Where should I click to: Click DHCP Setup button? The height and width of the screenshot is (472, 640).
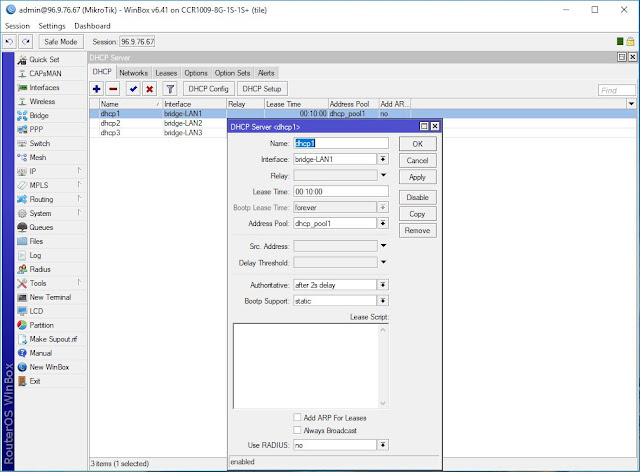pos(262,89)
